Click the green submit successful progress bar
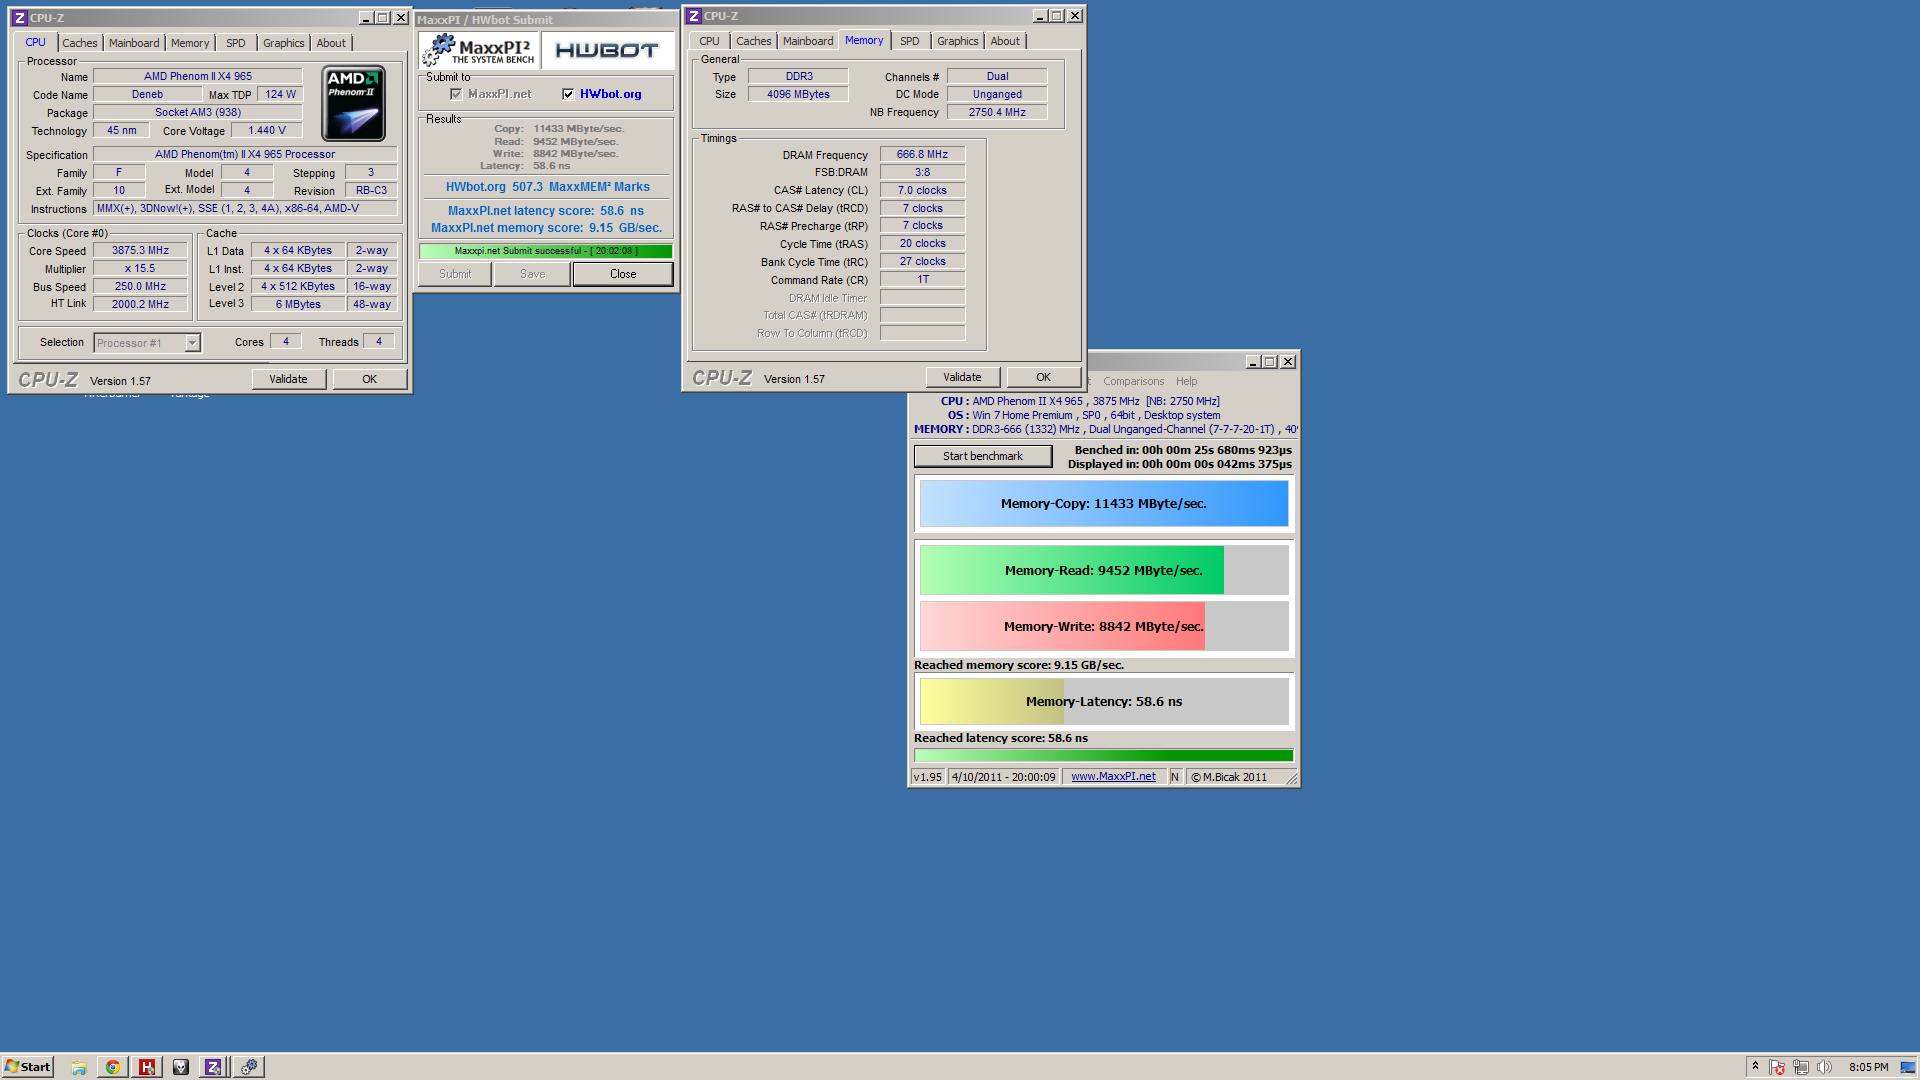Image resolution: width=1920 pixels, height=1080 pixels. [x=546, y=251]
